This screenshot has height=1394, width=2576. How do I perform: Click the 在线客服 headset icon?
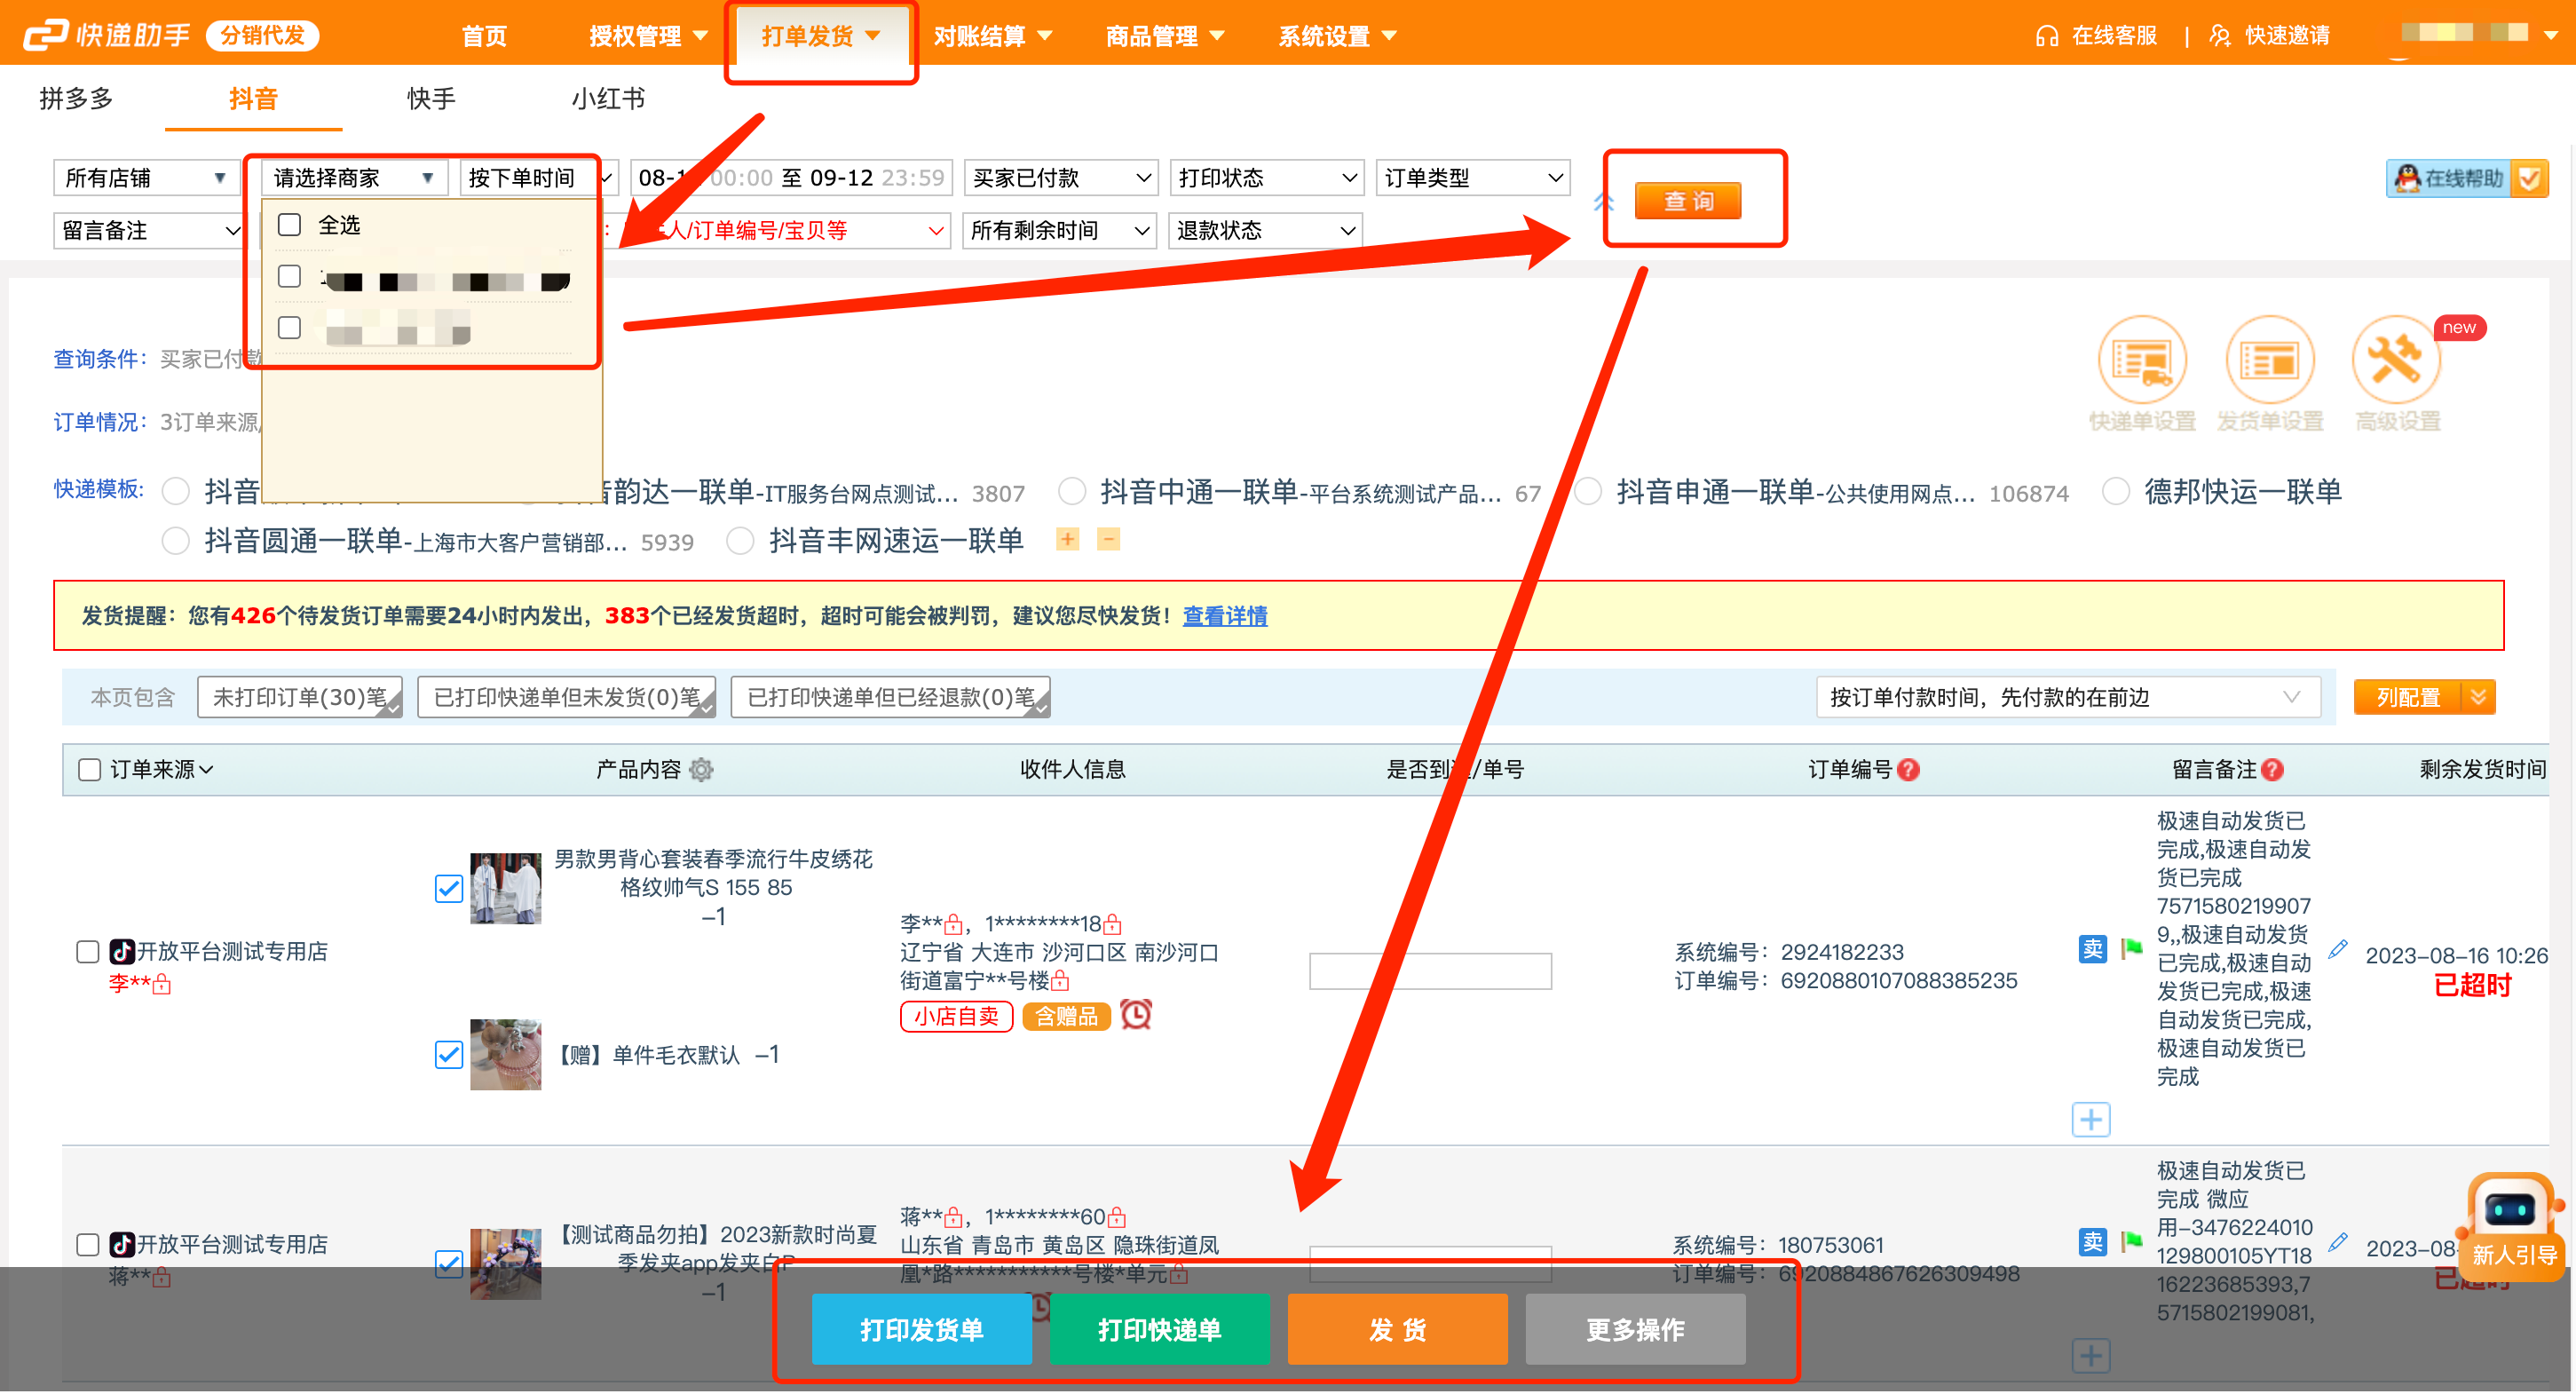coord(2046,36)
